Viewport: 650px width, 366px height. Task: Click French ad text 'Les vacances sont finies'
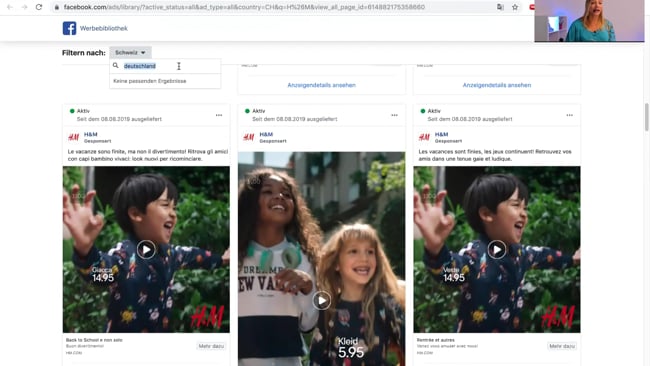click(495, 155)
